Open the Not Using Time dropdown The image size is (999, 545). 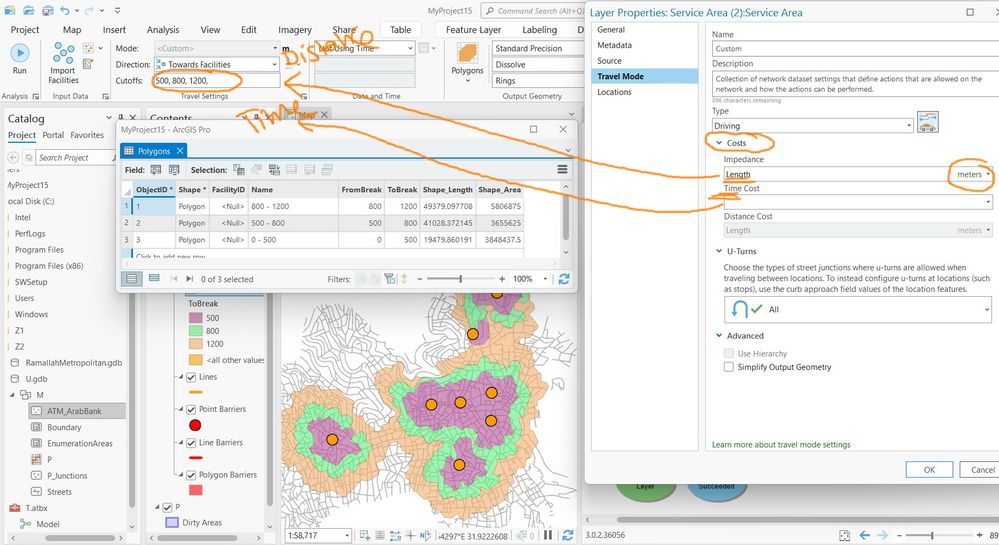tap(410, 48)
